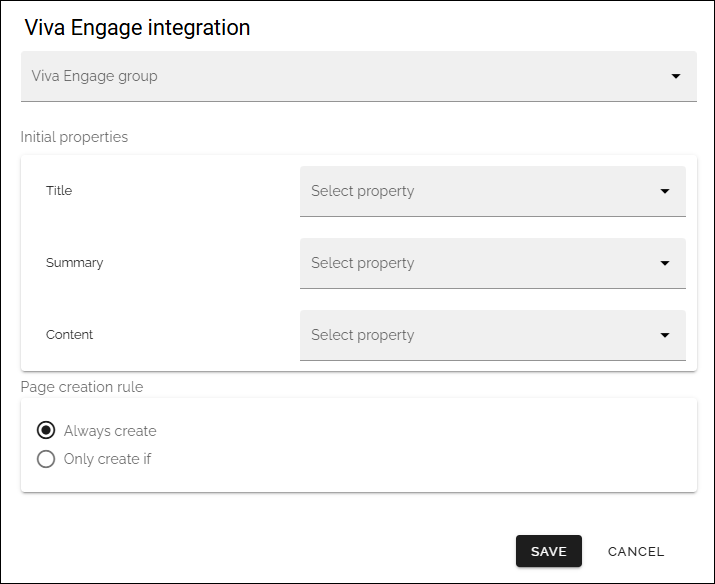Screen dimensions: 715x584
Task: Click the arrow icon in Content property field
Action: [x=665, y=335]
